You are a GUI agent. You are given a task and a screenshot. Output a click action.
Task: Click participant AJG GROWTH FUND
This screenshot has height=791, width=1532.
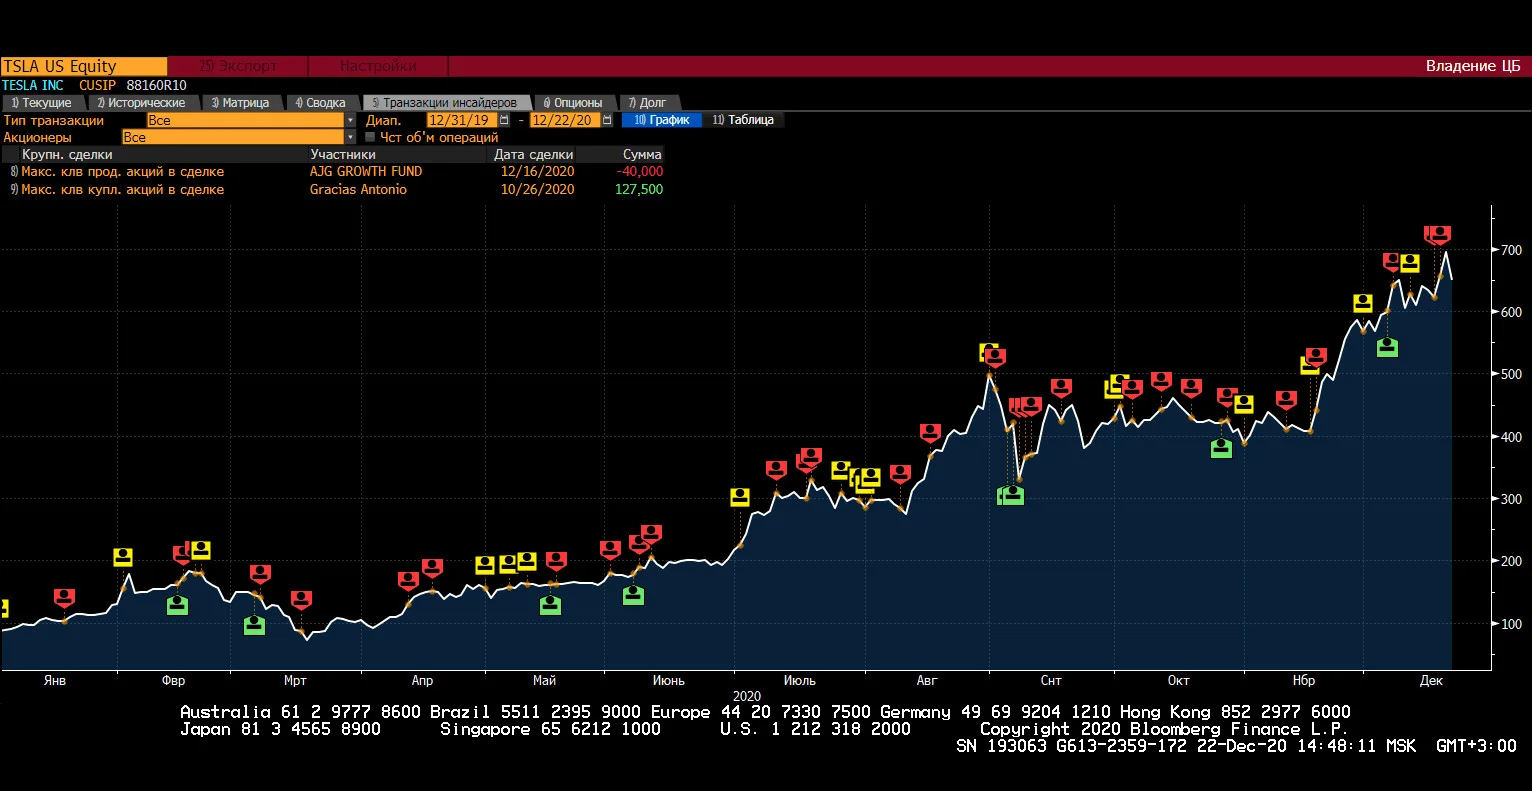pyautogui.click(x=366, y=172)
